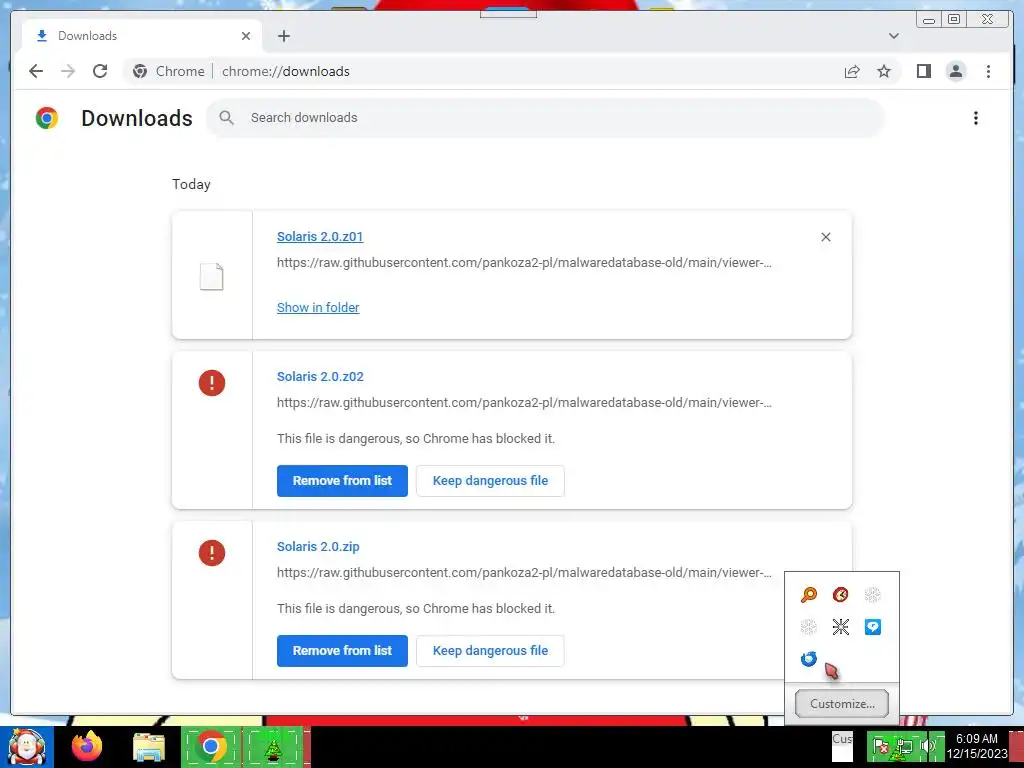This screenshot has height=768, width=1024.
Task: Open the profile avatar menu
Action: click(955, 71)
